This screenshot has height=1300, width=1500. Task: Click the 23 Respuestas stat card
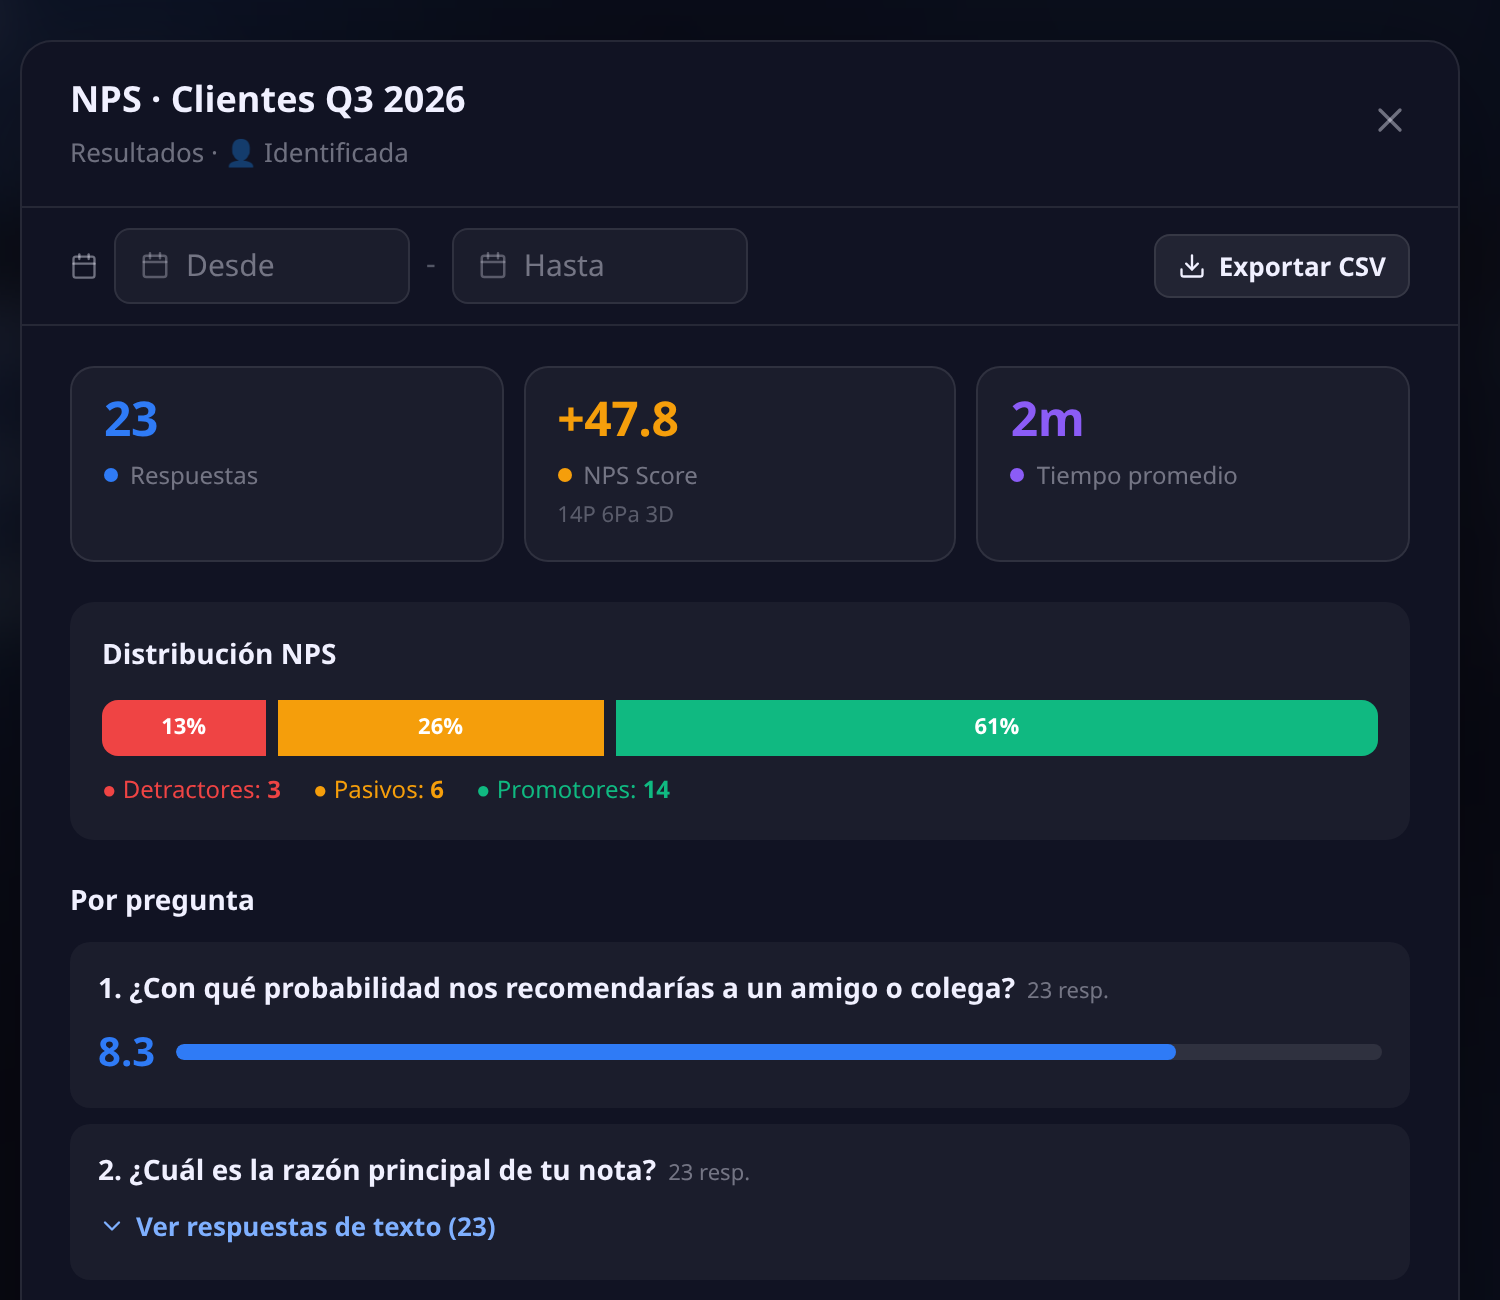point(287,464)
